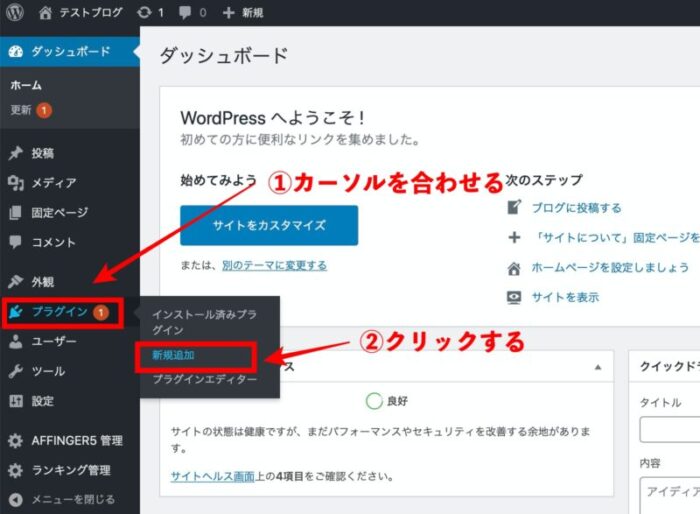Click the plus icon beside 「サイトについて」固定ページ
The height and width of the screenshot is (514, 700).
[x=514, y=237]
